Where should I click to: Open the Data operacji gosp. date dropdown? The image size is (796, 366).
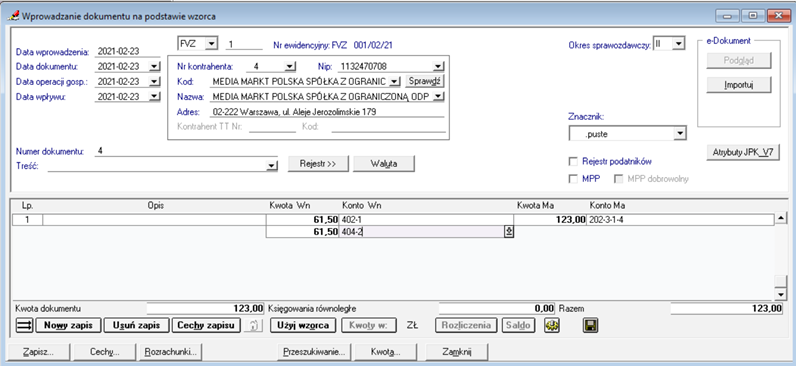point(155,82)
